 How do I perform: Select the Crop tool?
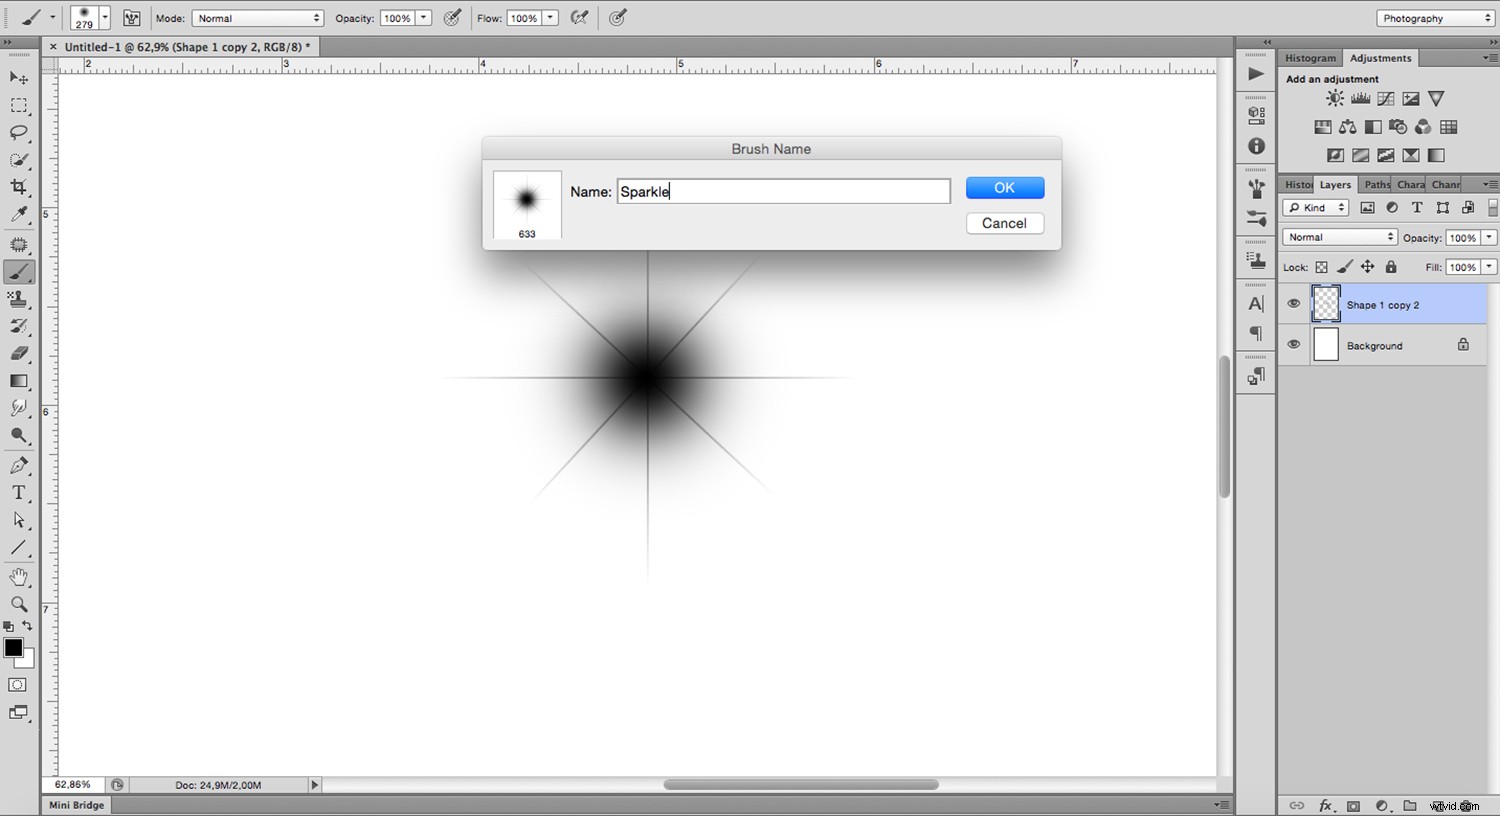tap(18, 185)
